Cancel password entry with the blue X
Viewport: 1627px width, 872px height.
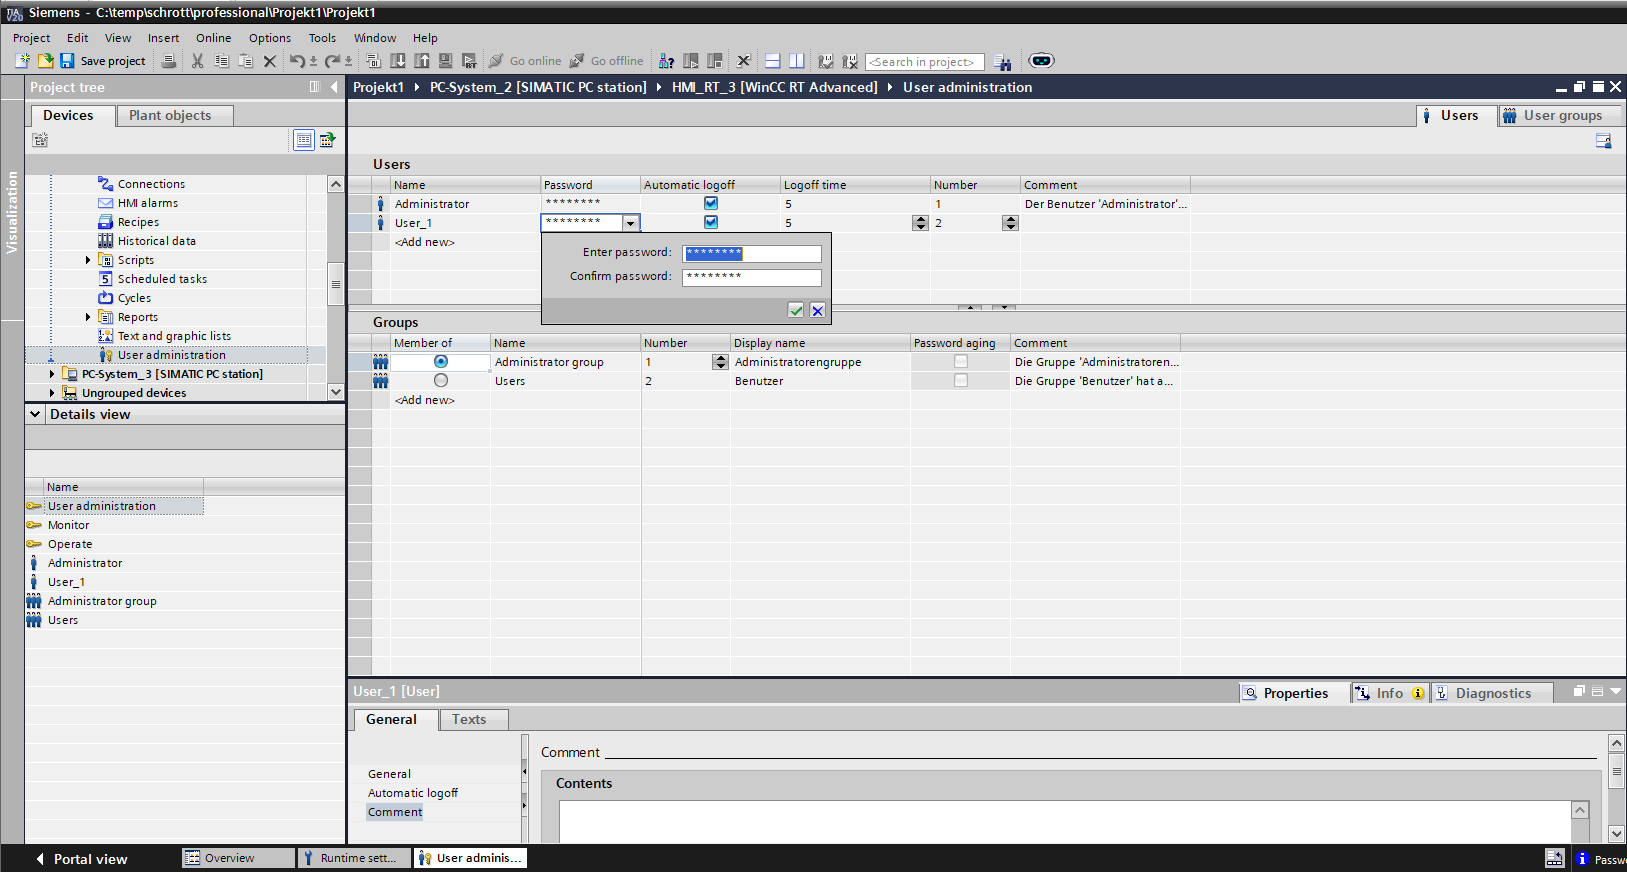(817, 310)
